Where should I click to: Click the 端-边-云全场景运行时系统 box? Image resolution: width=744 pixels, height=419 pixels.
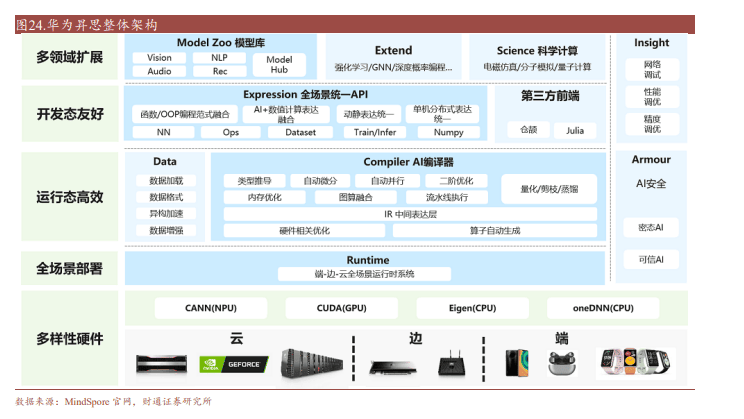[x=364, y=274]
